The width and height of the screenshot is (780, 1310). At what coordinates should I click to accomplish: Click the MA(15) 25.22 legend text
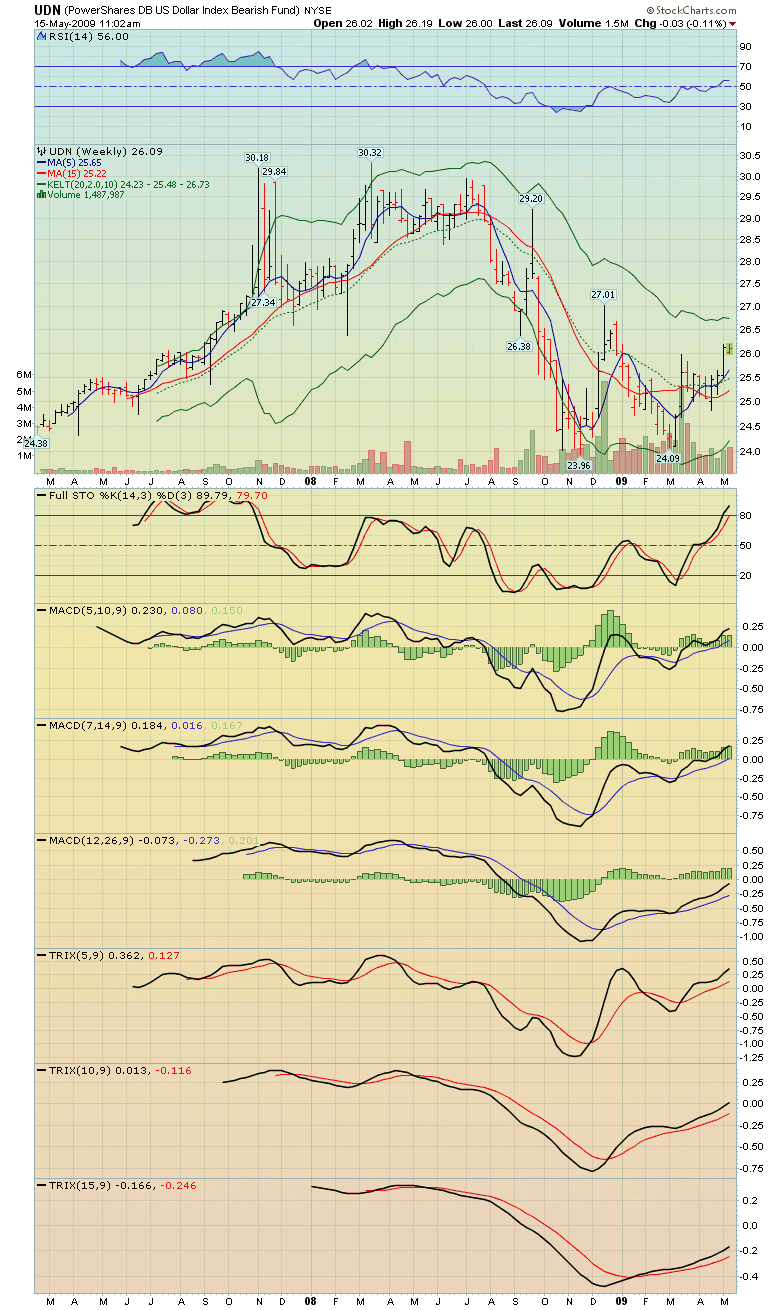click(78, 173)
